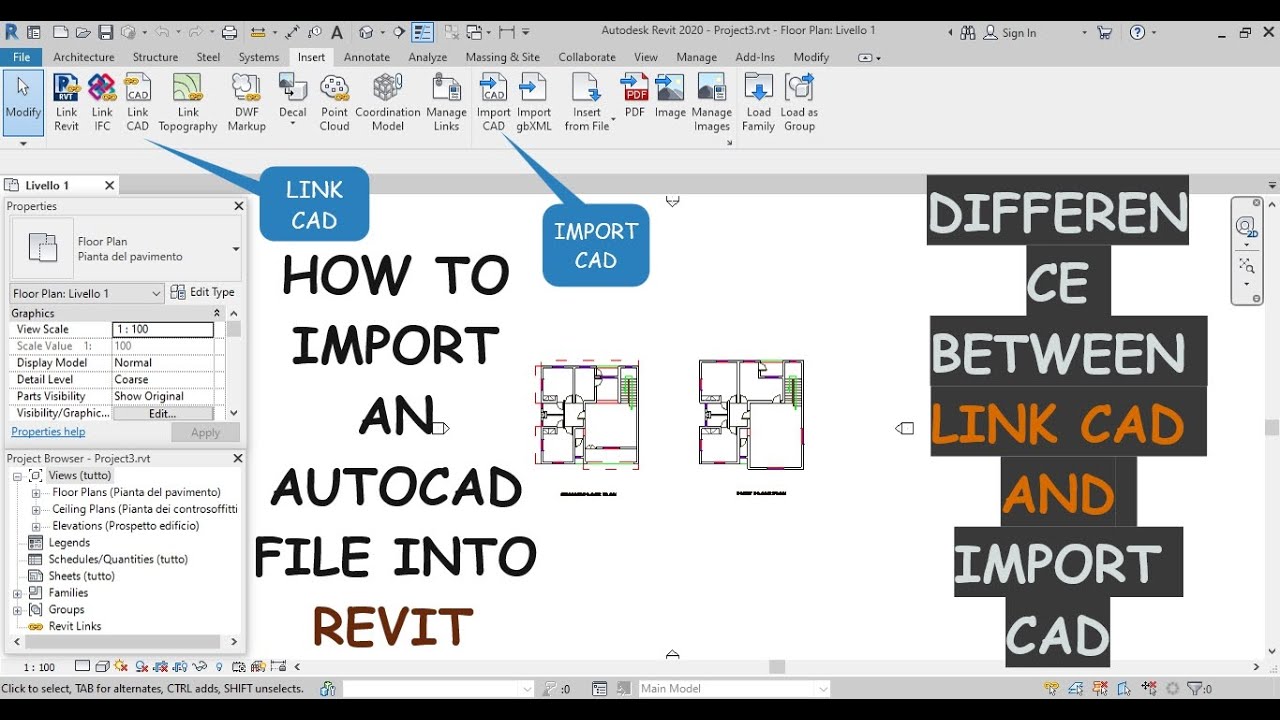This screenshot has width=1280, height=720.
Task: Open the Autodesk App Store cart icon
Action: point(1104,33)
